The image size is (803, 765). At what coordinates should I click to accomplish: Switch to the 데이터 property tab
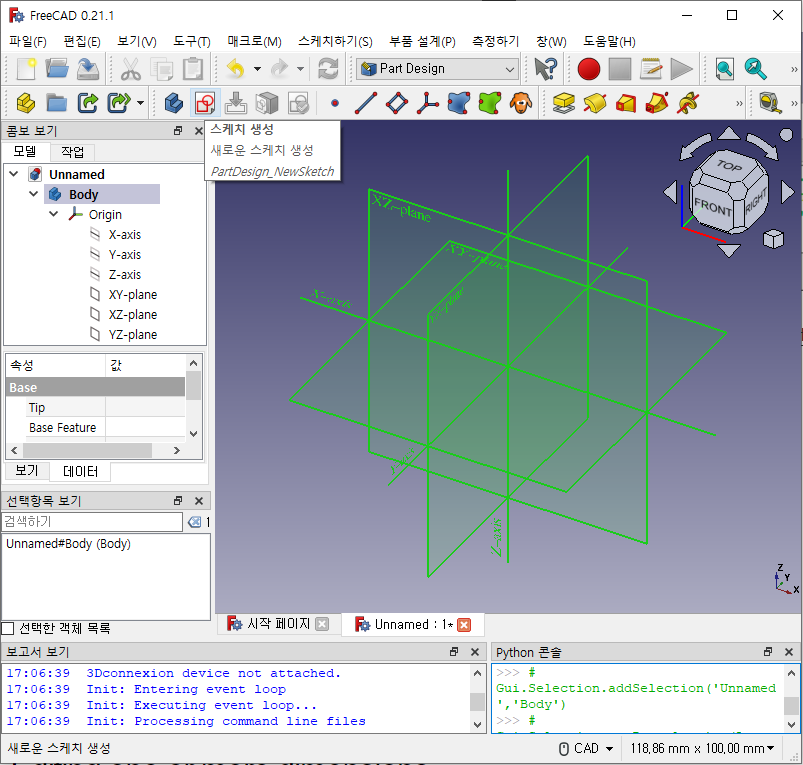point(80,472)
